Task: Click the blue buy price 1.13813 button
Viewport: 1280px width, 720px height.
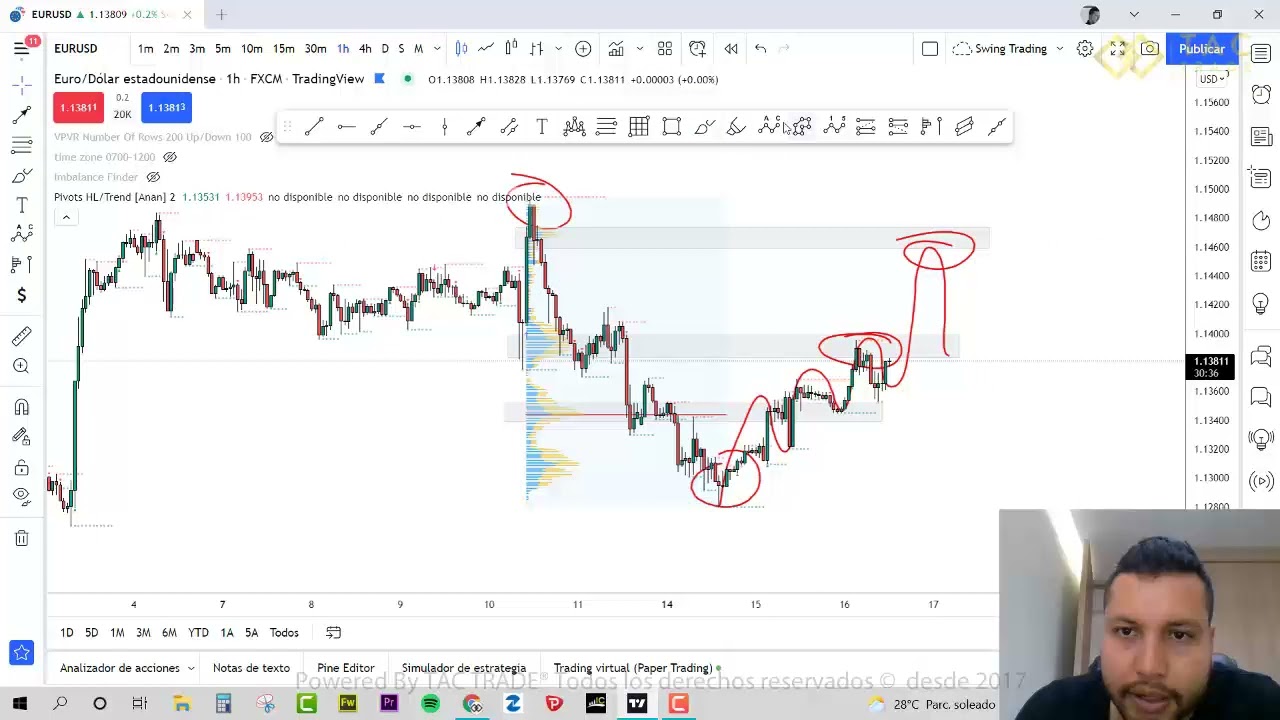Action: (166, 107)
